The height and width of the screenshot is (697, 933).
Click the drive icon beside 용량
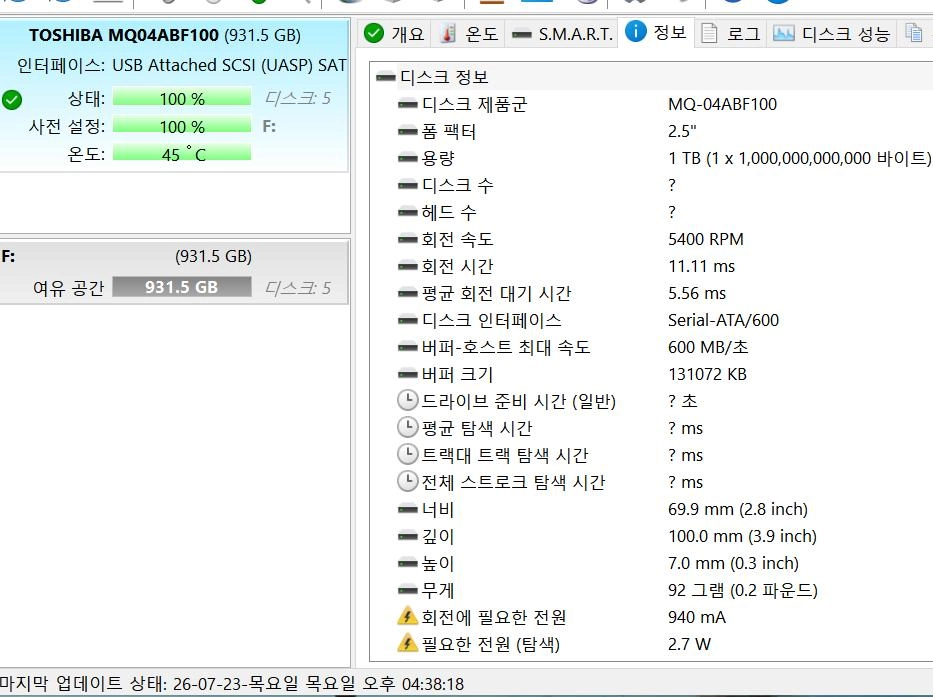point(408,158)
